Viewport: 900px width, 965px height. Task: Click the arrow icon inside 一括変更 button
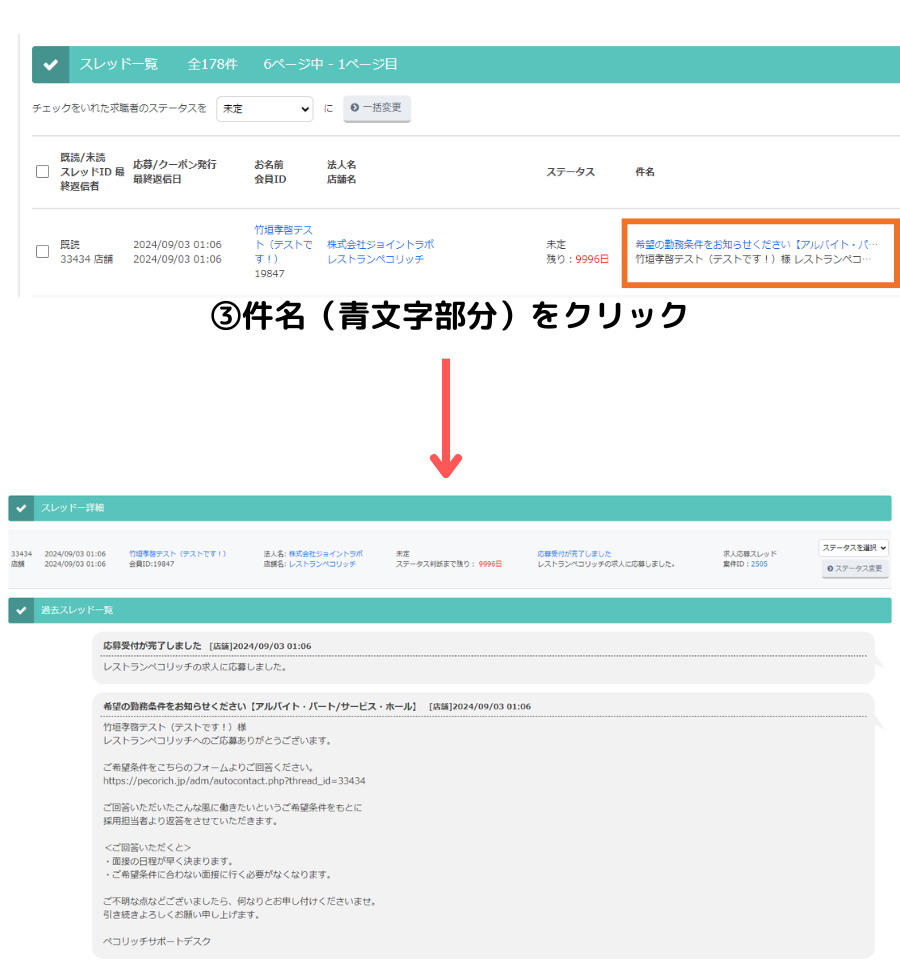tap(355, 109)
